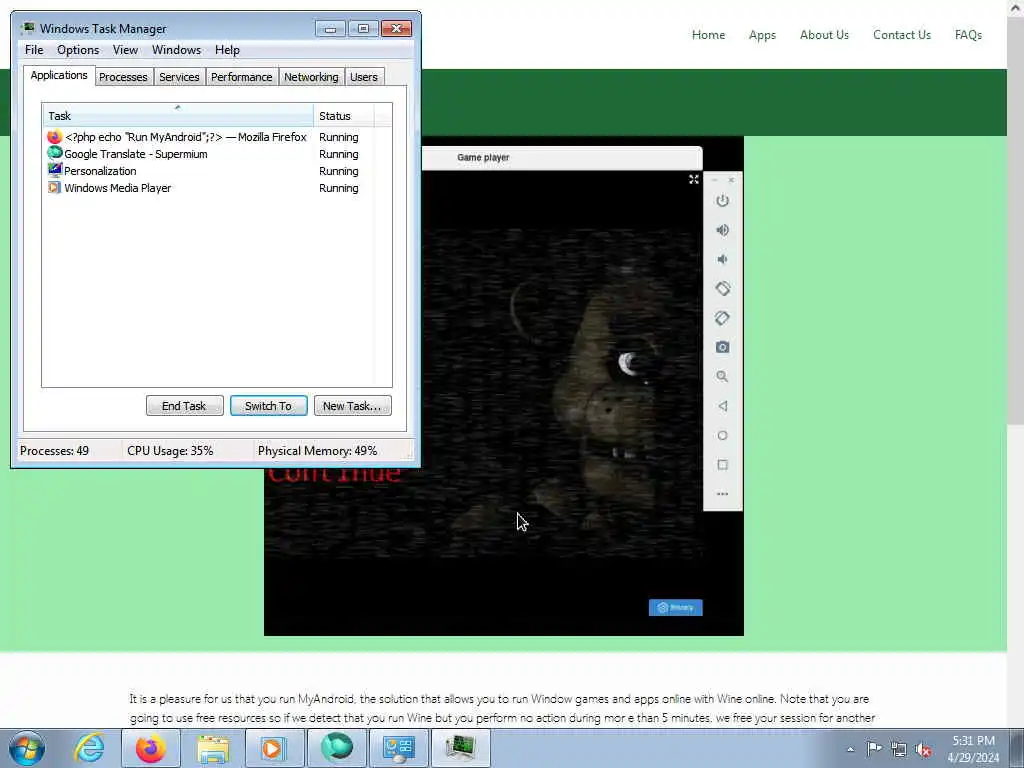This screenshot has width=1024, height=768.
Task: Click the Android home circle icon
Action: tap(722, 436)
